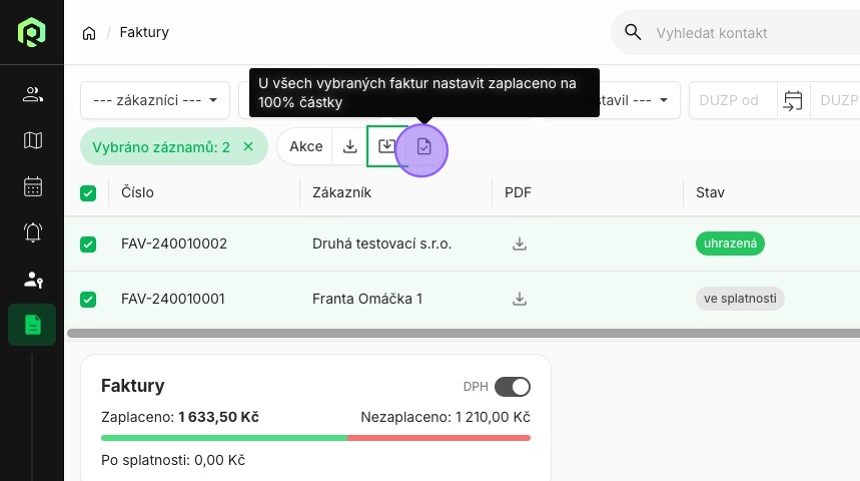The image size is (860, 481).
Task: Deselect the FAV-240010001 row checkbox
Action: (x=88, y=299)
